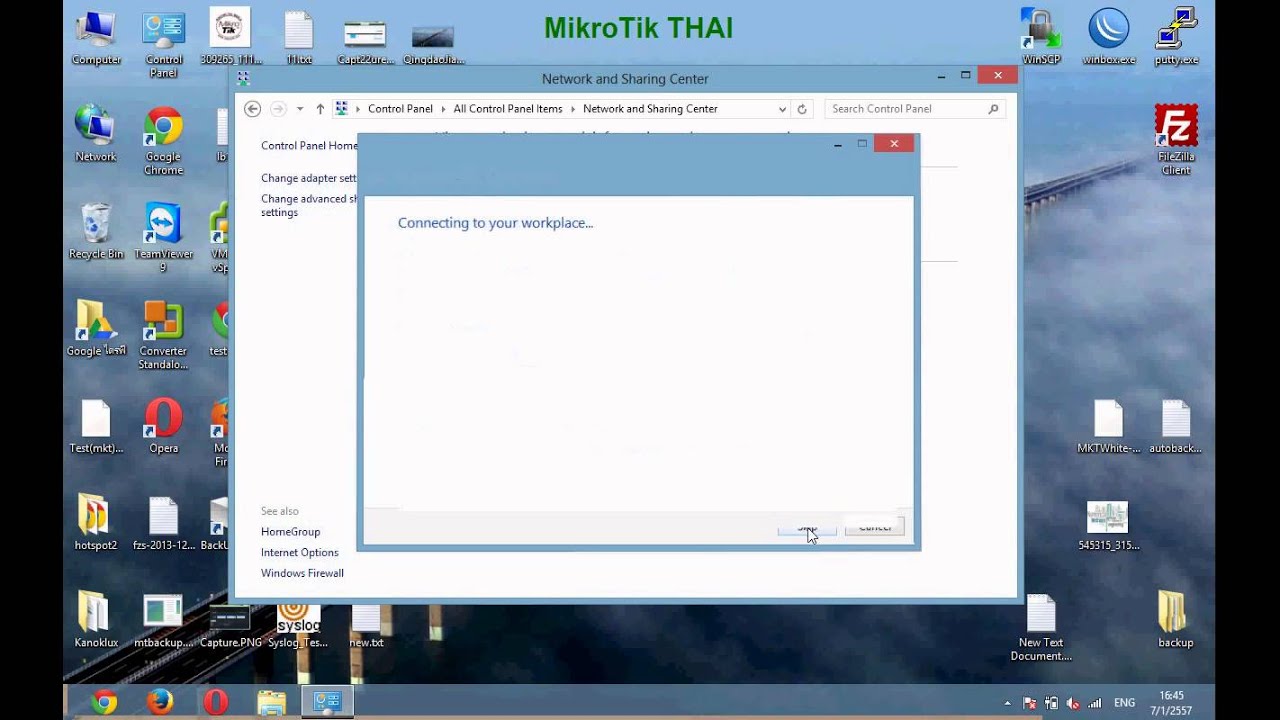Select the MKTWhite file icon
1280x720 pixels.
[1109, 426]
